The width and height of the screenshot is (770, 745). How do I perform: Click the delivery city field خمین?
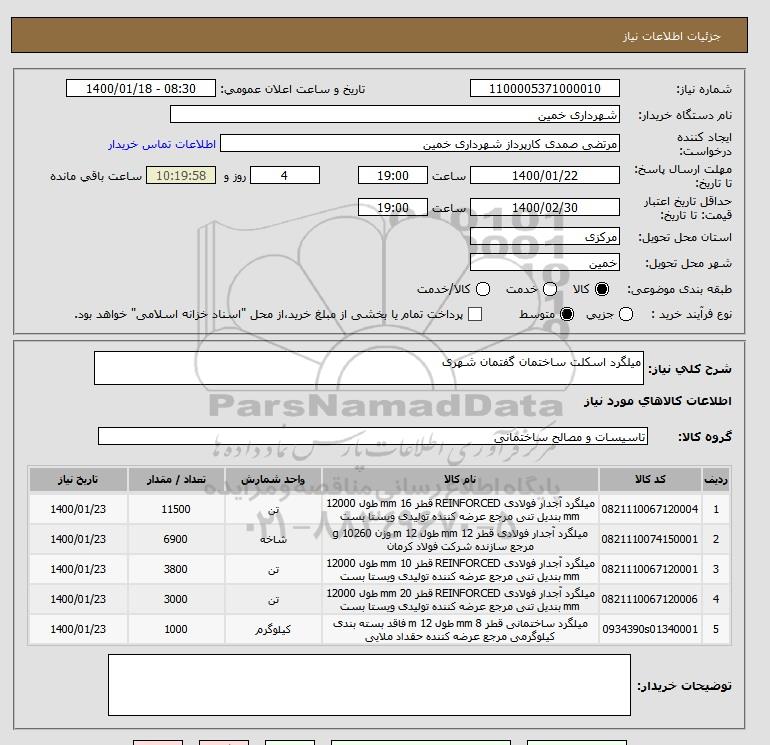tap(545, 263)
